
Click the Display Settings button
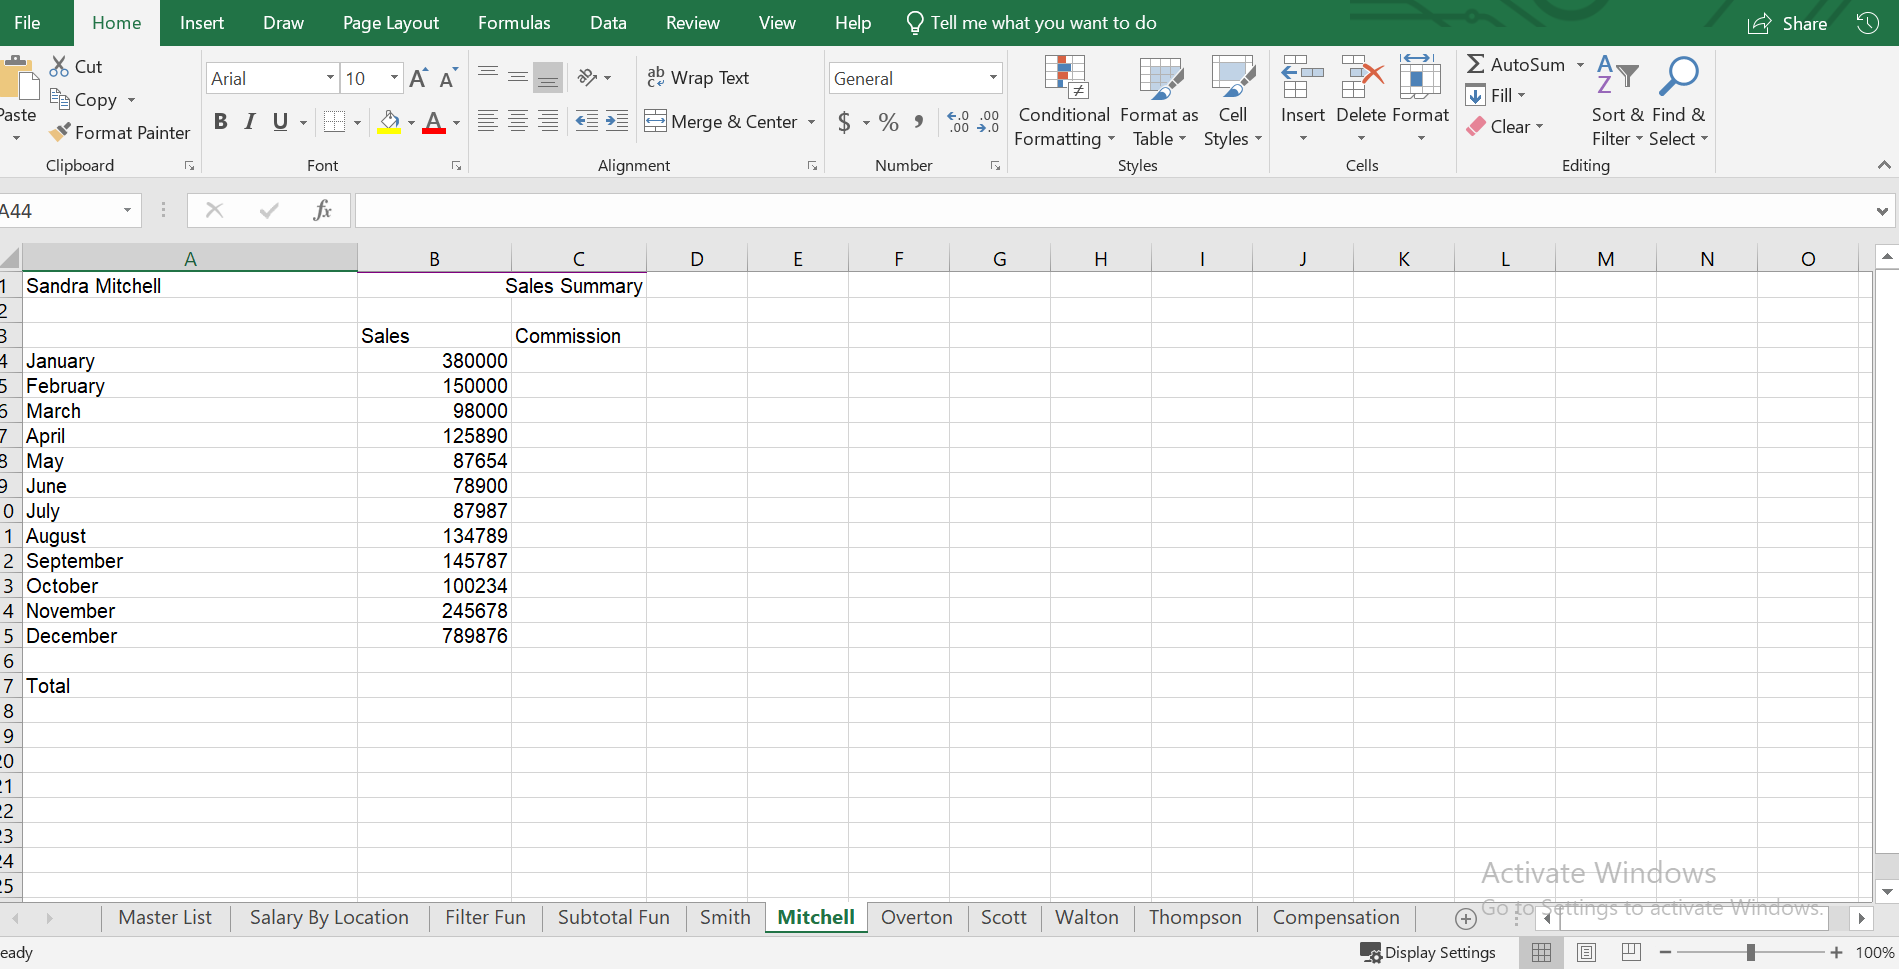pyautogui.click(x=1428, y=952)
